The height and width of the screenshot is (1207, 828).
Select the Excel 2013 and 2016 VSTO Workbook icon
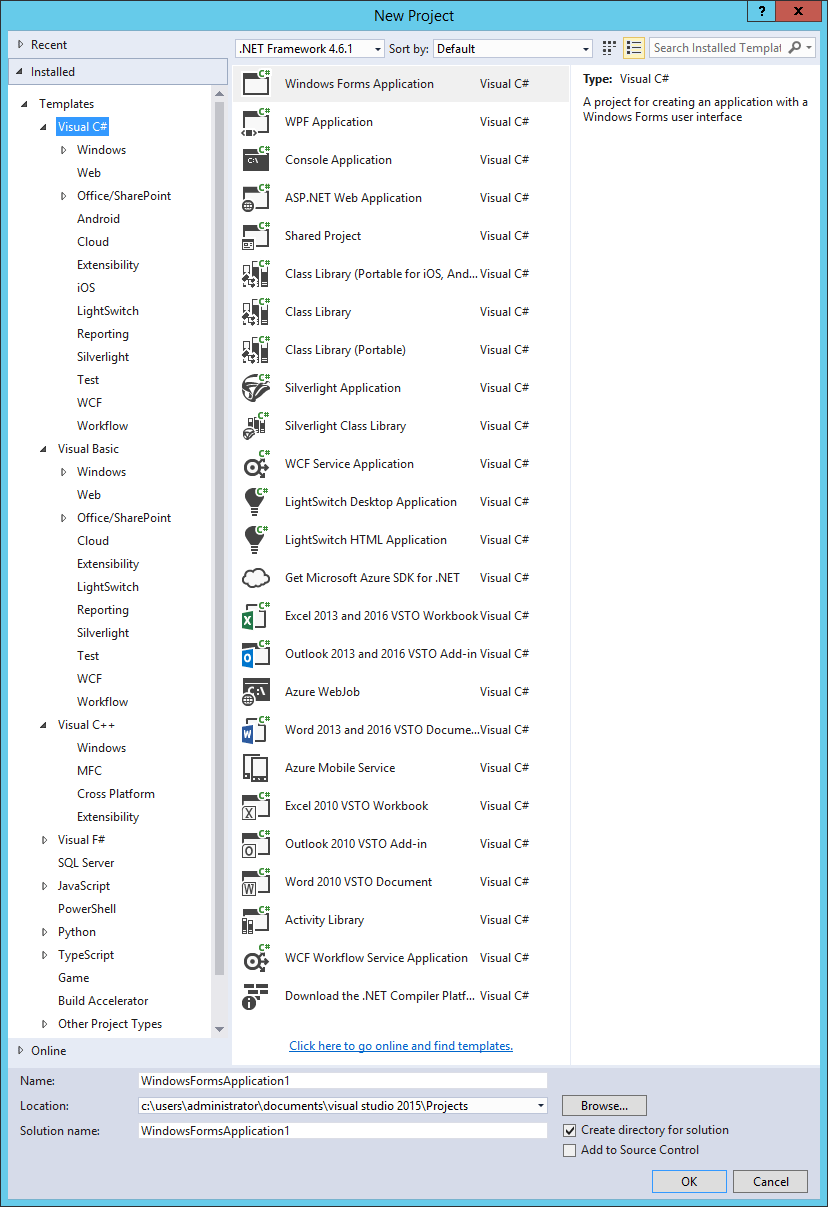pyautogui.click(x=256, y=616)
